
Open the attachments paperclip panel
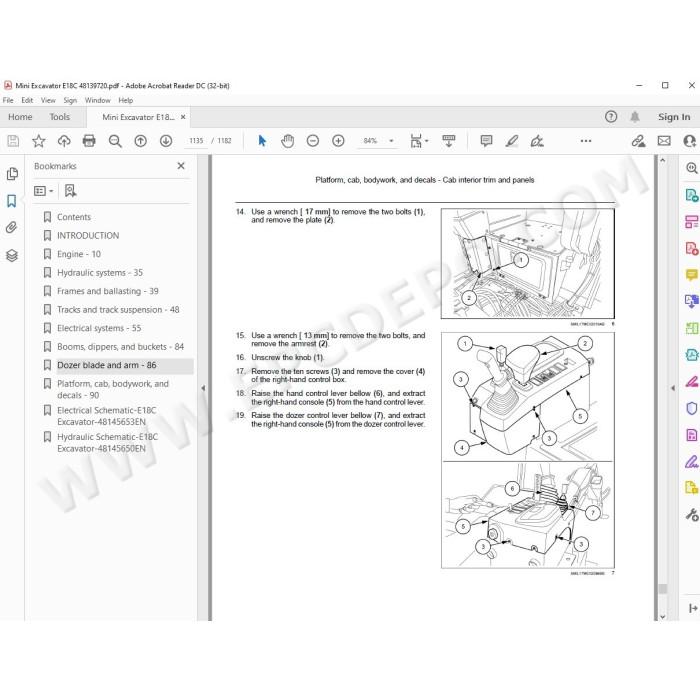[x=12, y=228]
